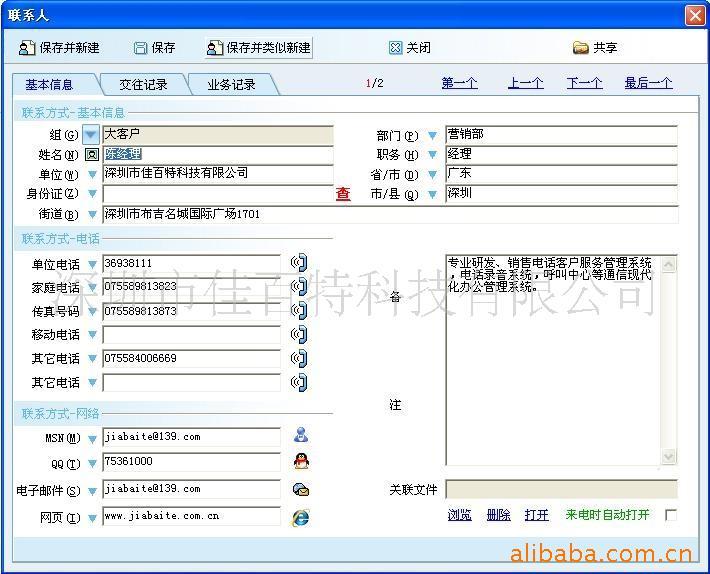Click the 姓名 name input field

pos(218,154)
